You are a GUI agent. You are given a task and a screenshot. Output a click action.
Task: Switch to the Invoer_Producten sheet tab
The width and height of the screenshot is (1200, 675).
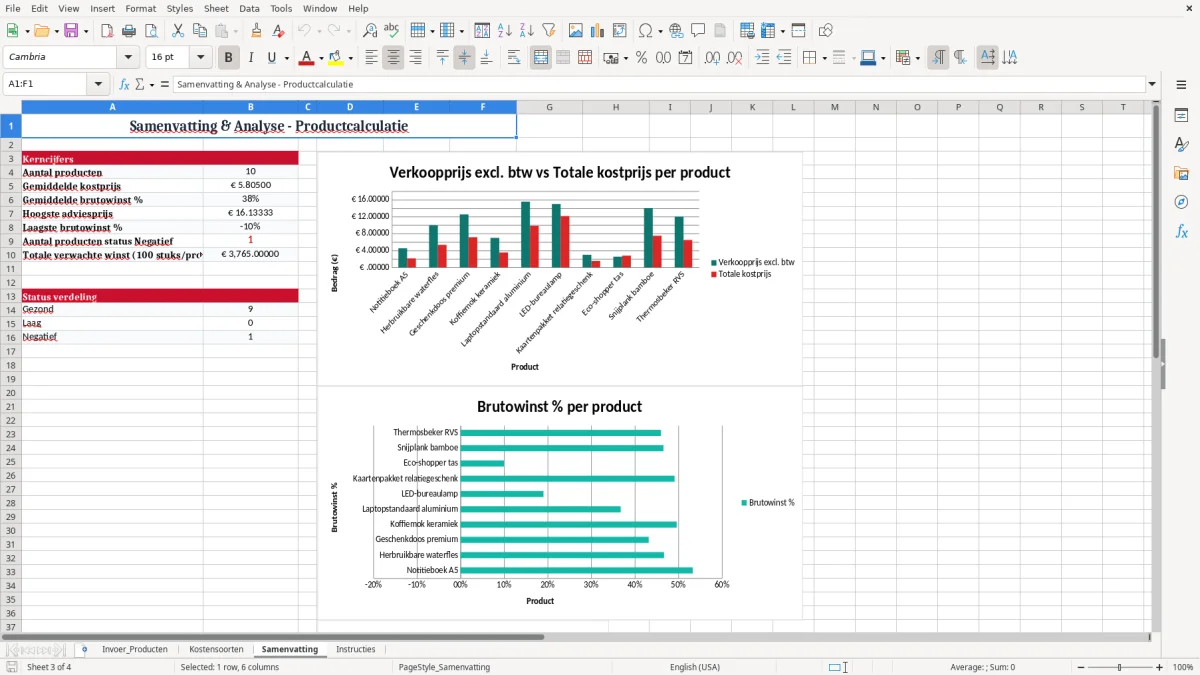tap(135, 650)
